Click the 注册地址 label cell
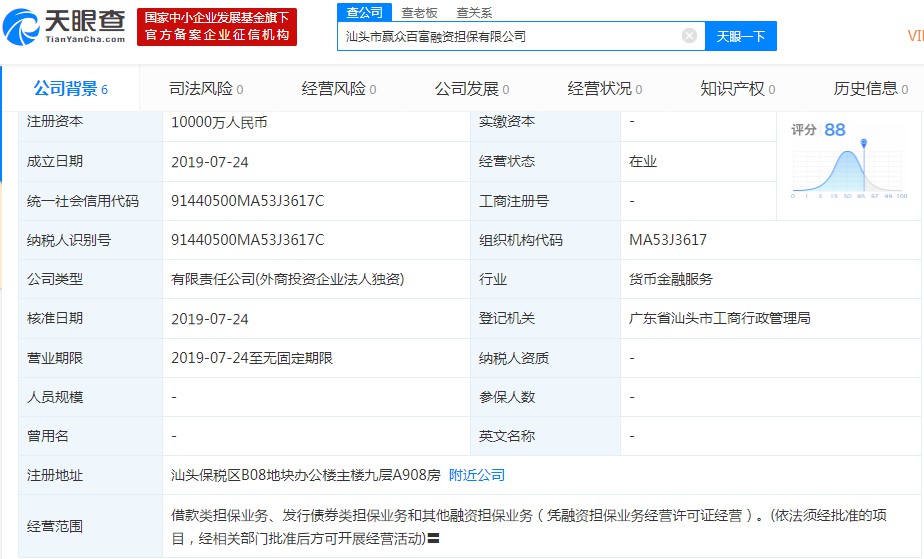 (90, 475)
